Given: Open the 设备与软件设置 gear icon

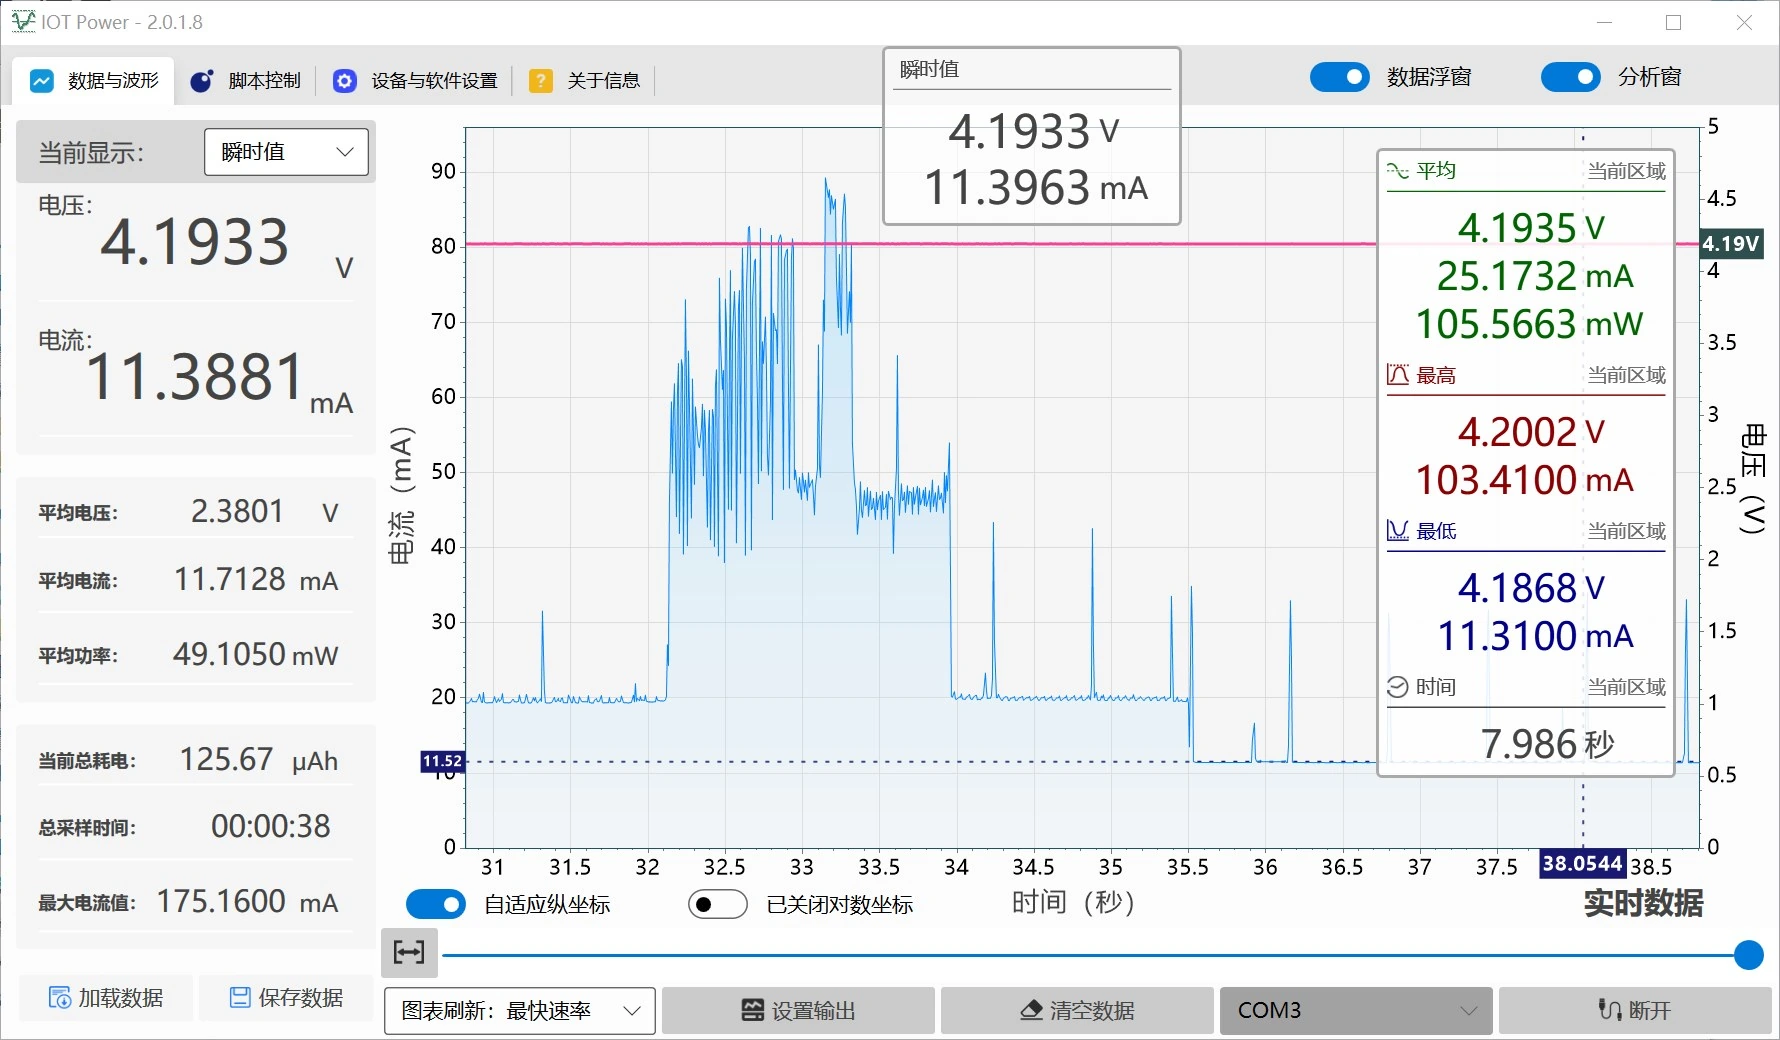Looking at the screenshot, I should pyautogui.click(x=344, y=81).
